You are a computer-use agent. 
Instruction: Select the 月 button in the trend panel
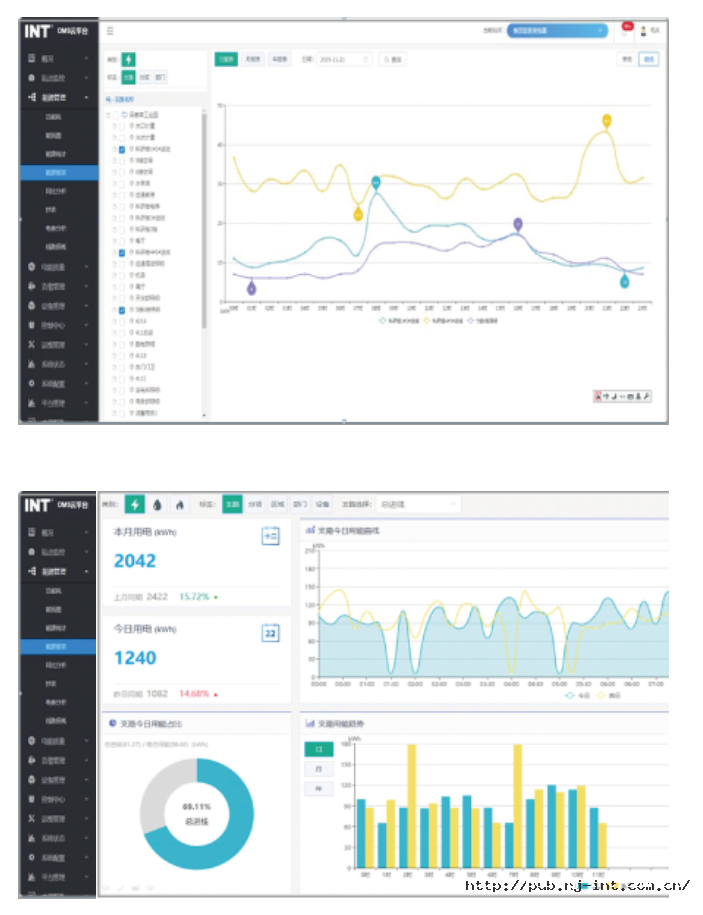coord(319,769)
